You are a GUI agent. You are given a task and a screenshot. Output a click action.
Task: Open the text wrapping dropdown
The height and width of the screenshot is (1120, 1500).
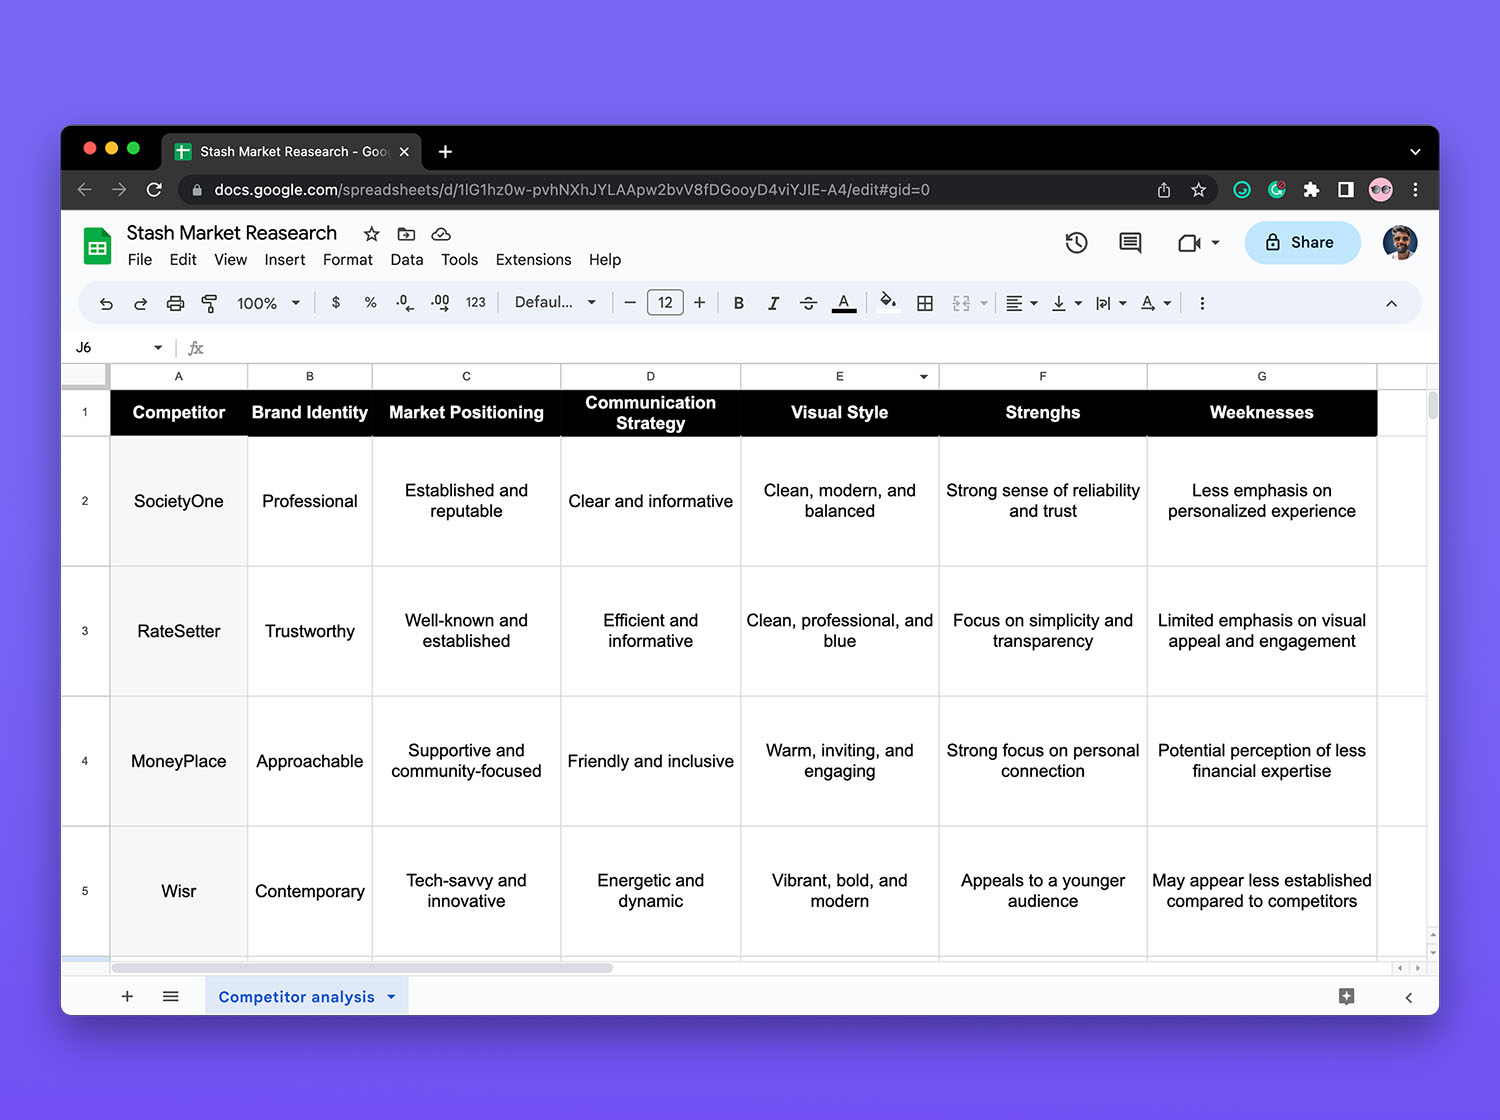(x=1111, y=303)
